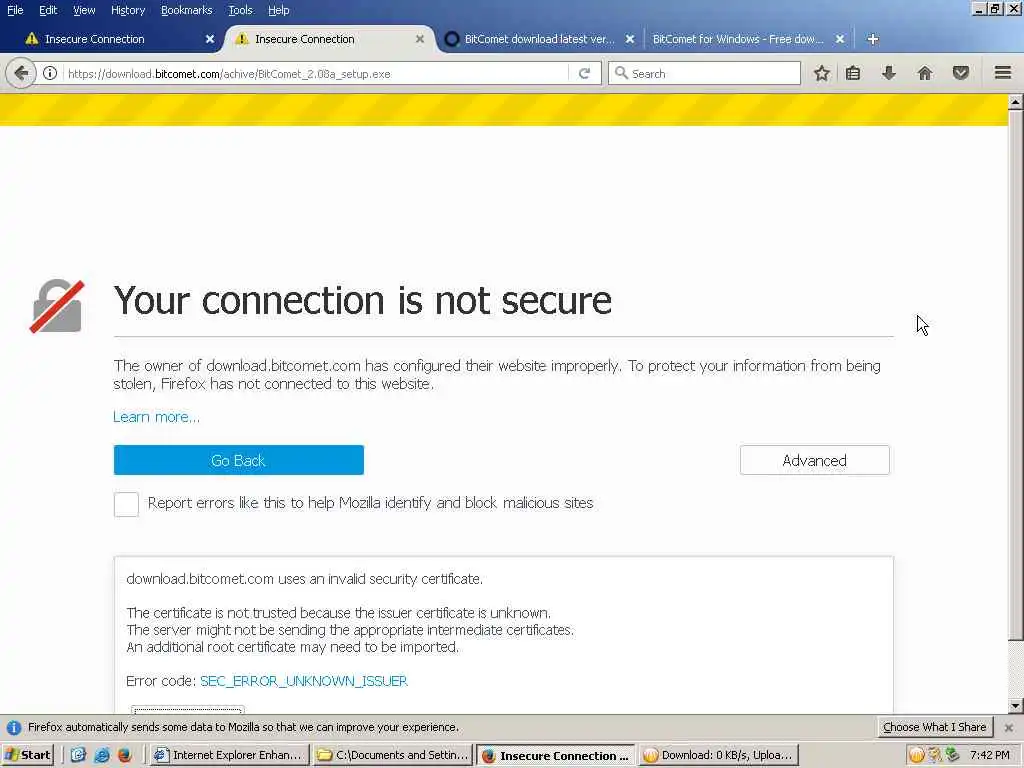Bookmark this page with the star icon
1024x768 pixels.
coord(822,73)
